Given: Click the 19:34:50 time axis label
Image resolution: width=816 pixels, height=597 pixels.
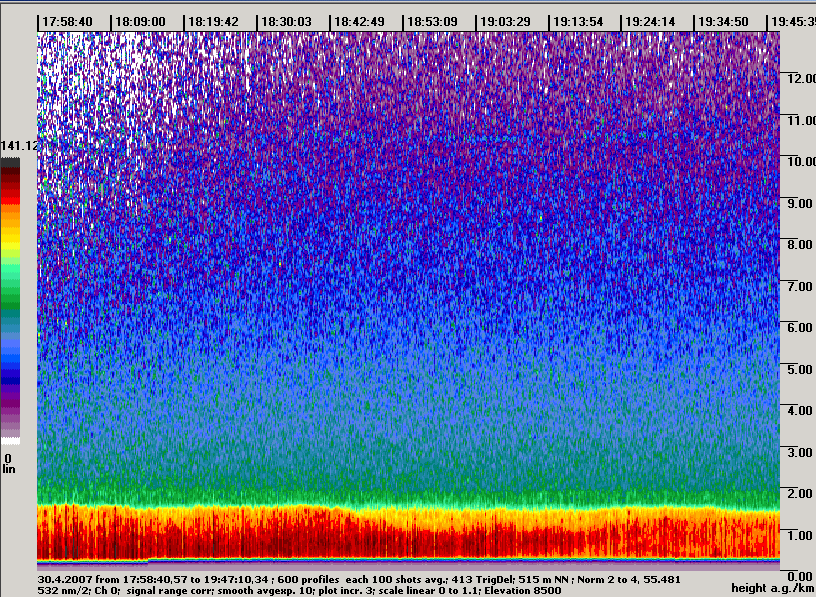Looking at the screenshot, I should [x=723, y=22].
